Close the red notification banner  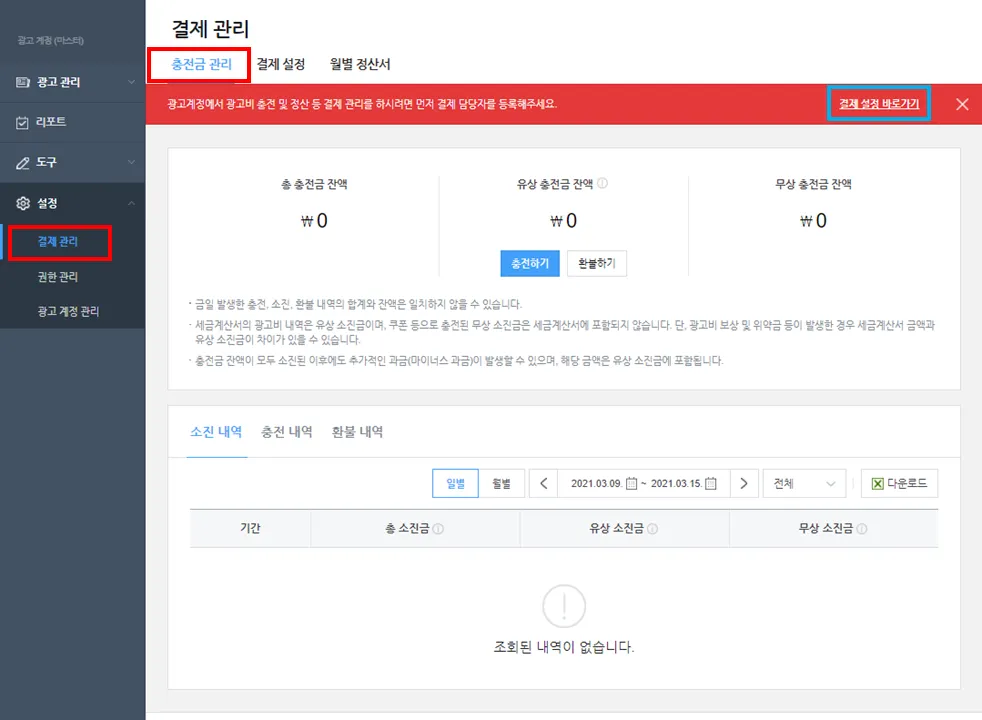pos(962,104)
